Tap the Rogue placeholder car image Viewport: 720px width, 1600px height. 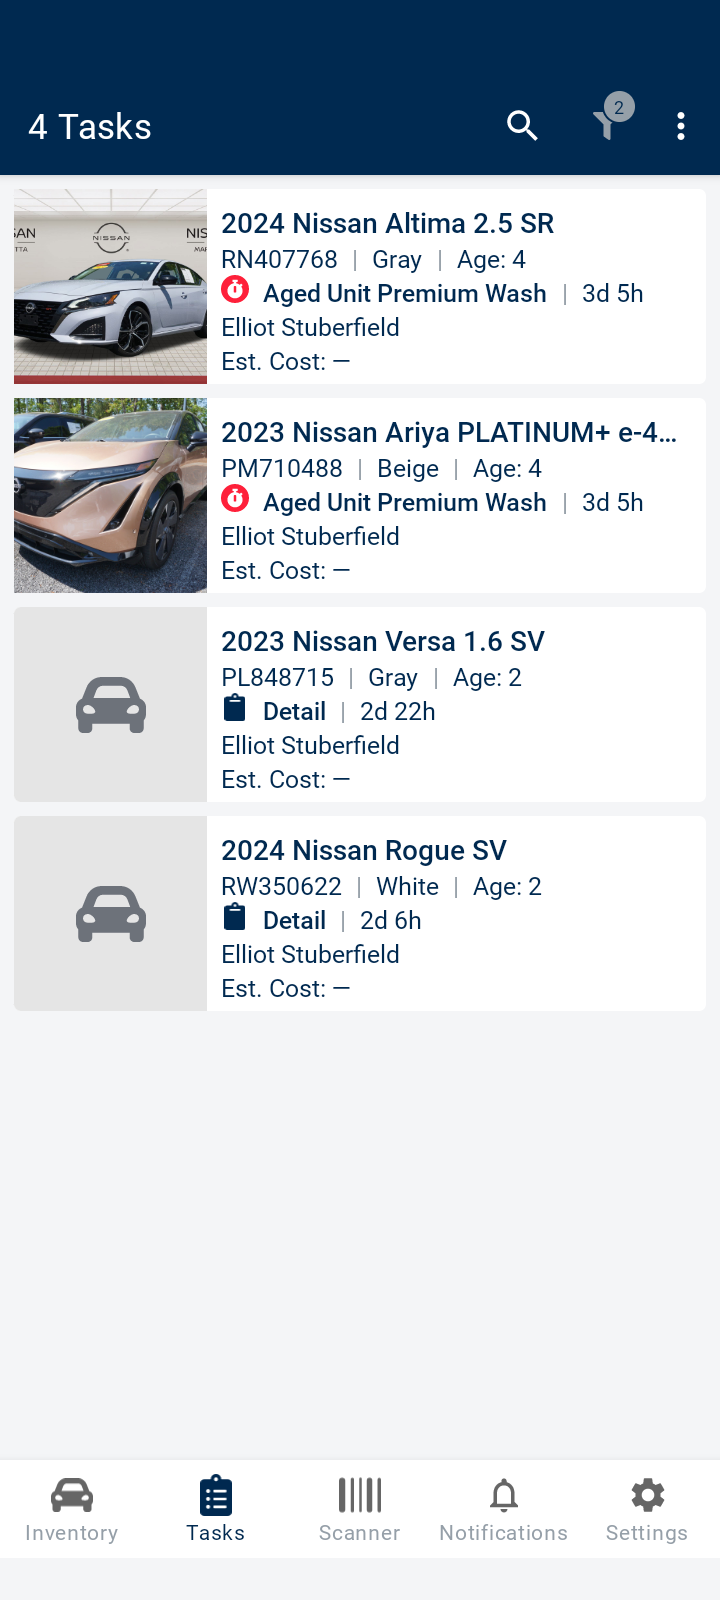[111, 913]
